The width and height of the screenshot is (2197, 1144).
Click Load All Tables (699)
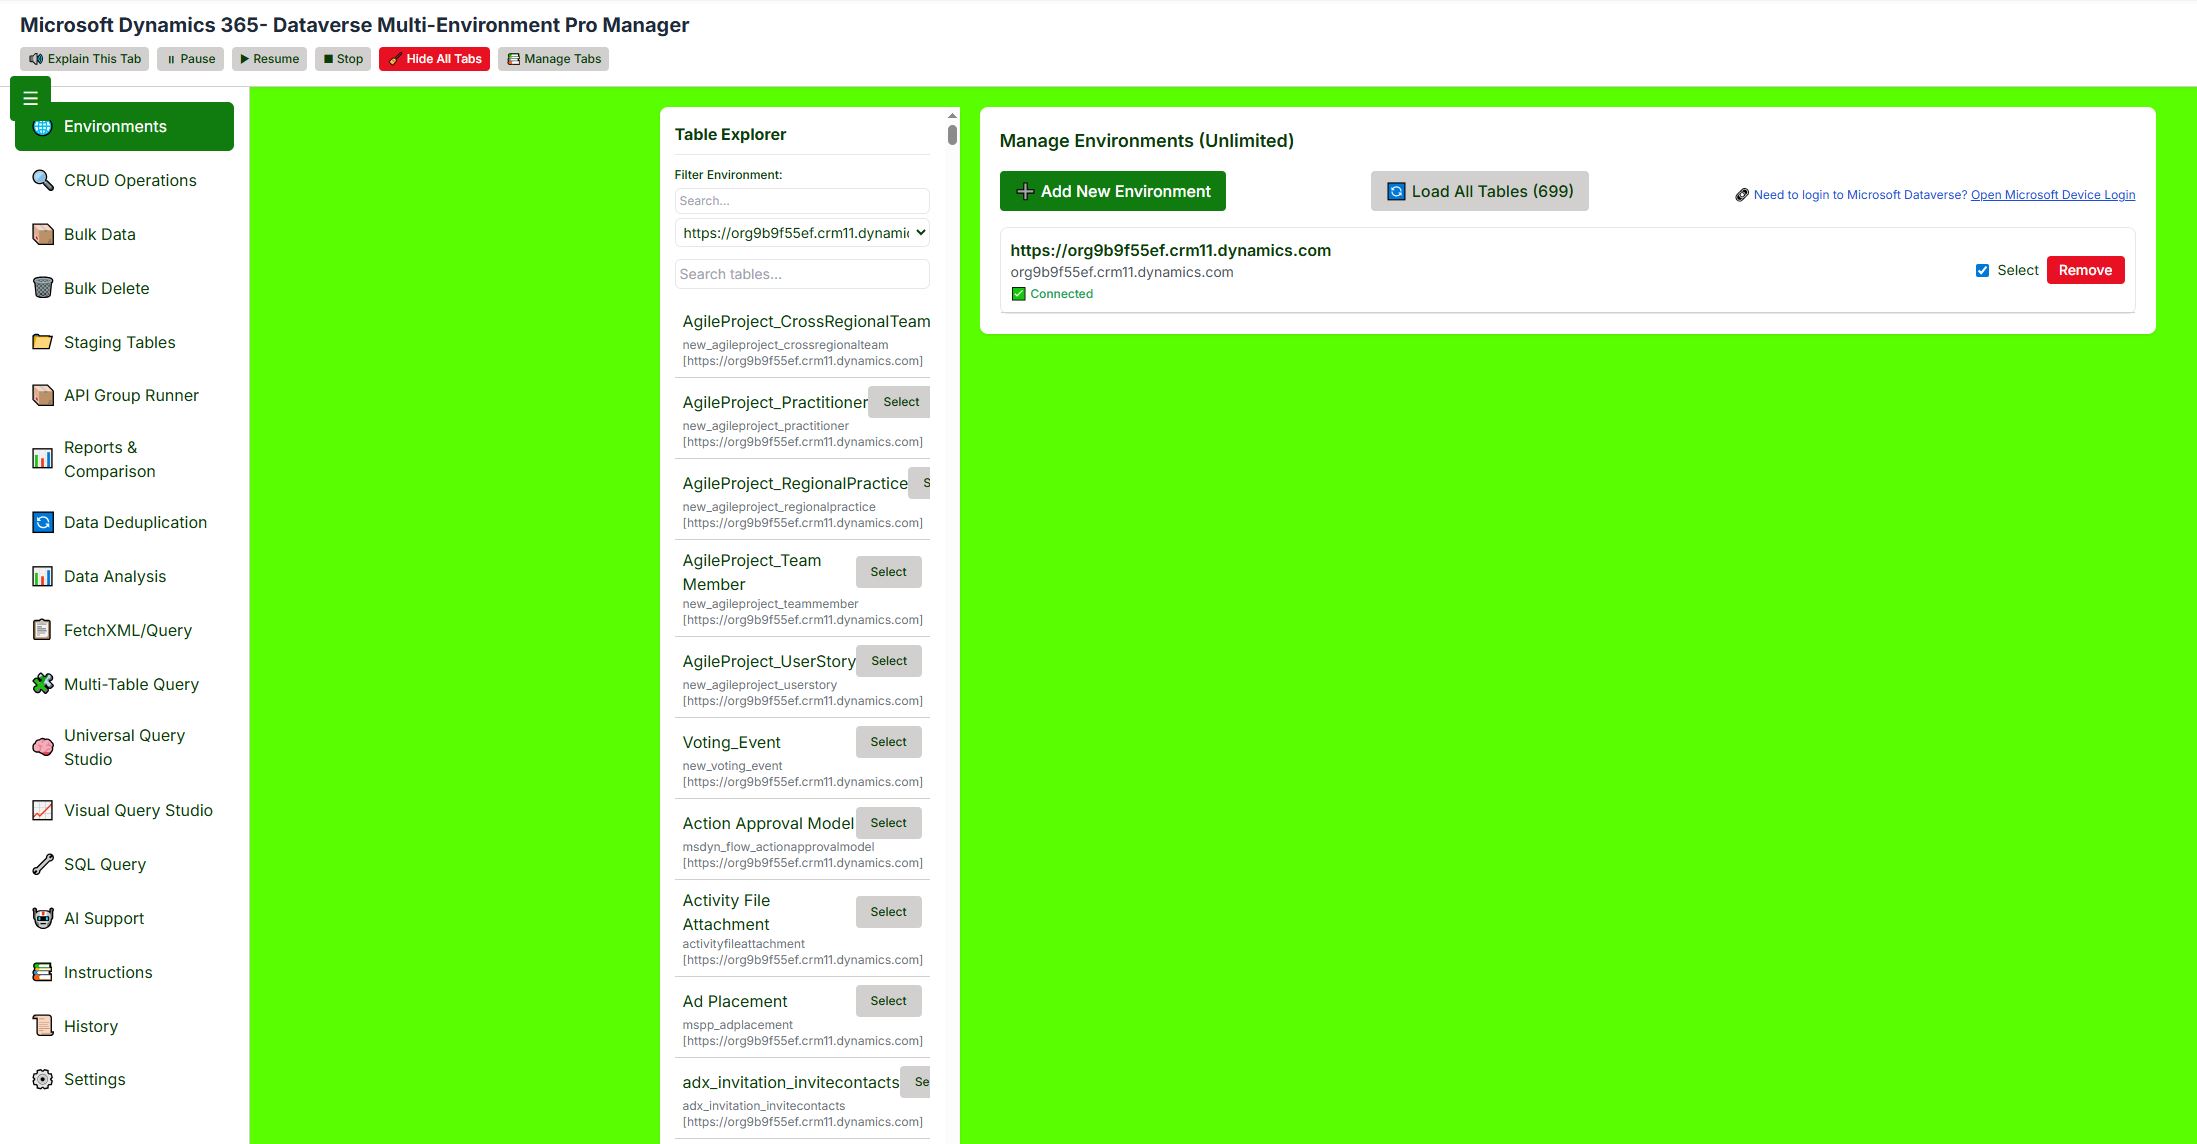coord(1479,190)
